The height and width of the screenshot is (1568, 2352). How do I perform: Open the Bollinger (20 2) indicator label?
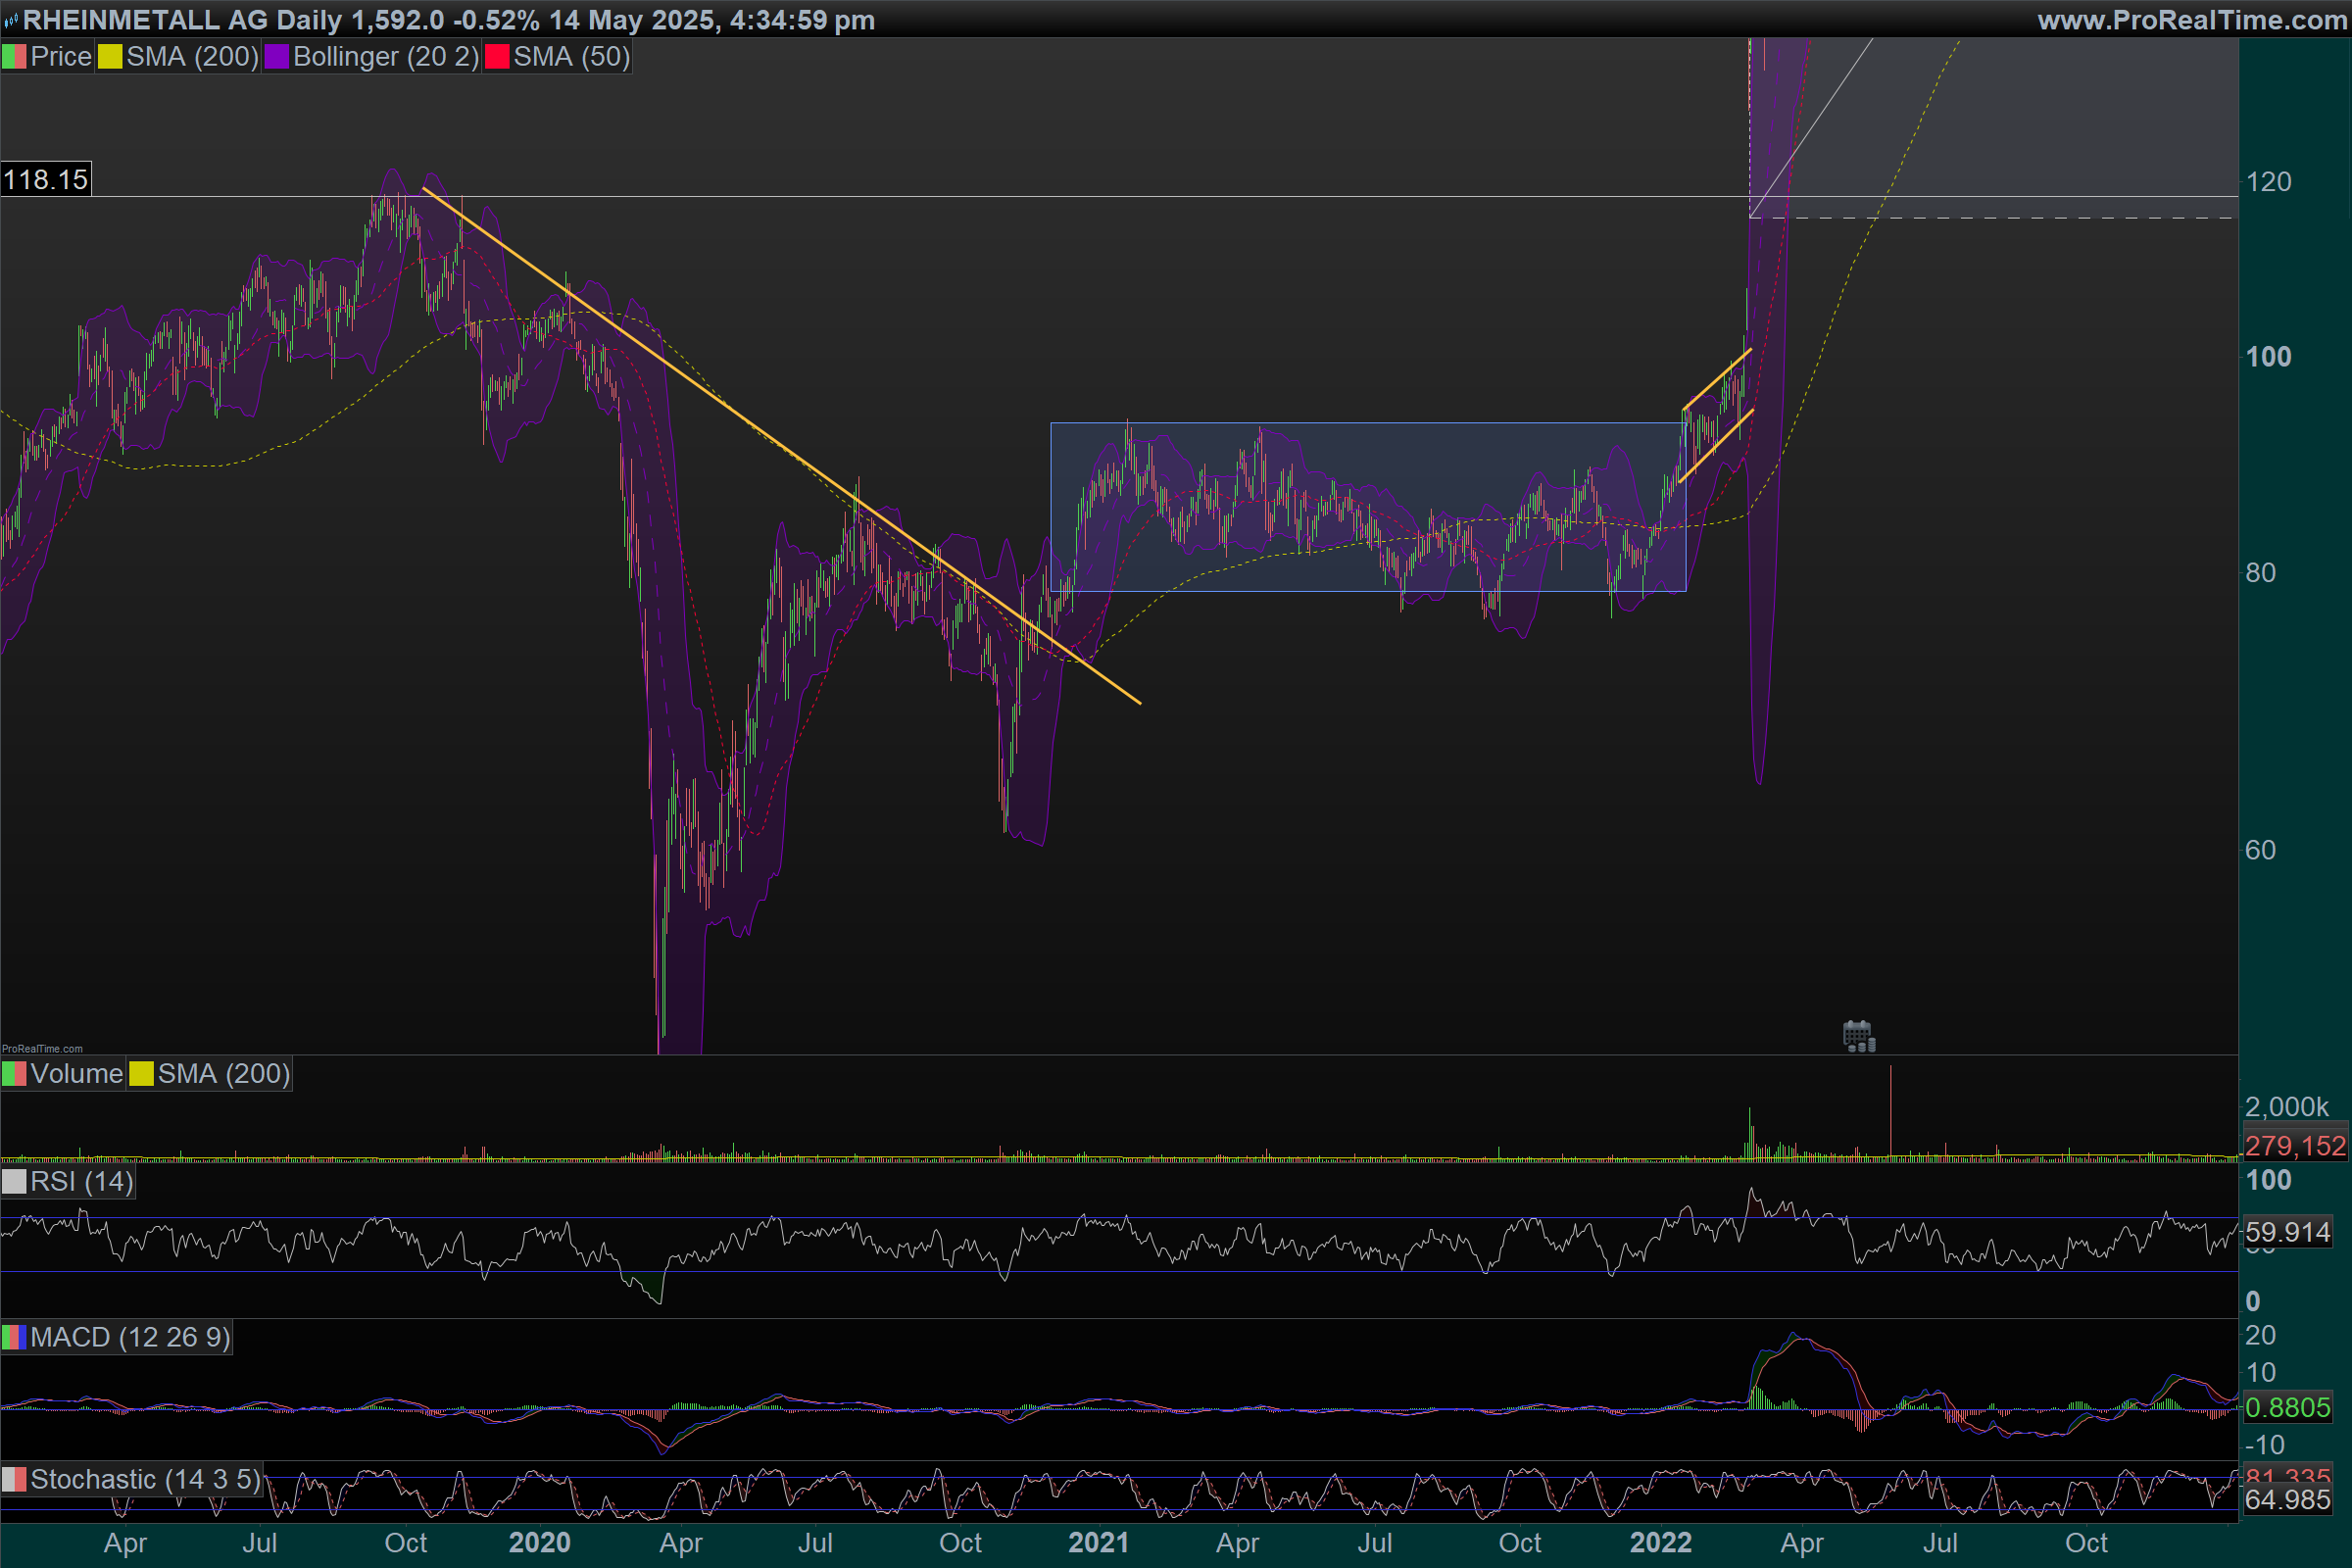(386, 57)
